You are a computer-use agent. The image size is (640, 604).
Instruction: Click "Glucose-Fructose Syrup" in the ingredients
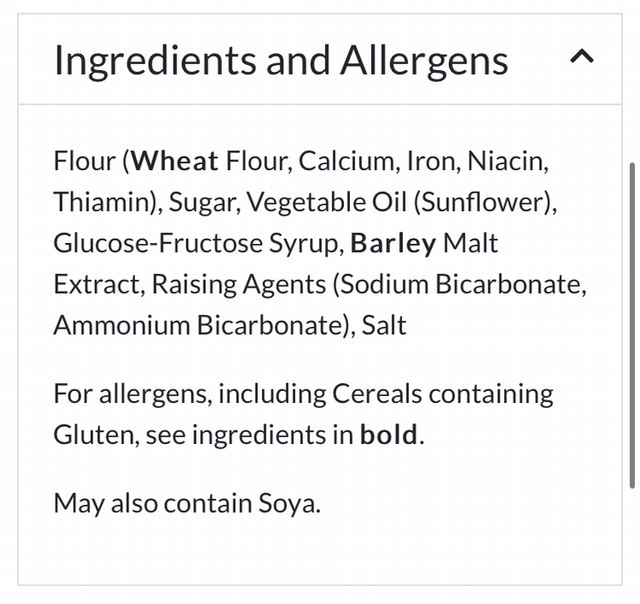click(197, 243)
